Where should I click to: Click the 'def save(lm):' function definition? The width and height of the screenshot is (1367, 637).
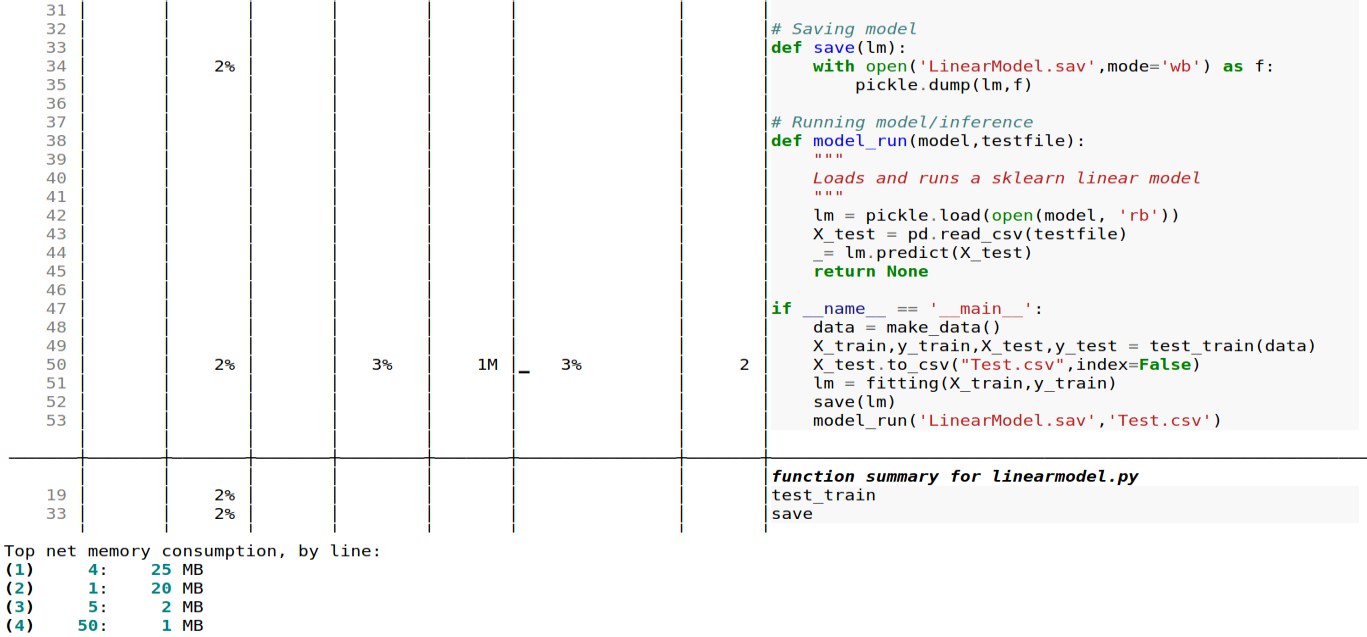point(838,48)
